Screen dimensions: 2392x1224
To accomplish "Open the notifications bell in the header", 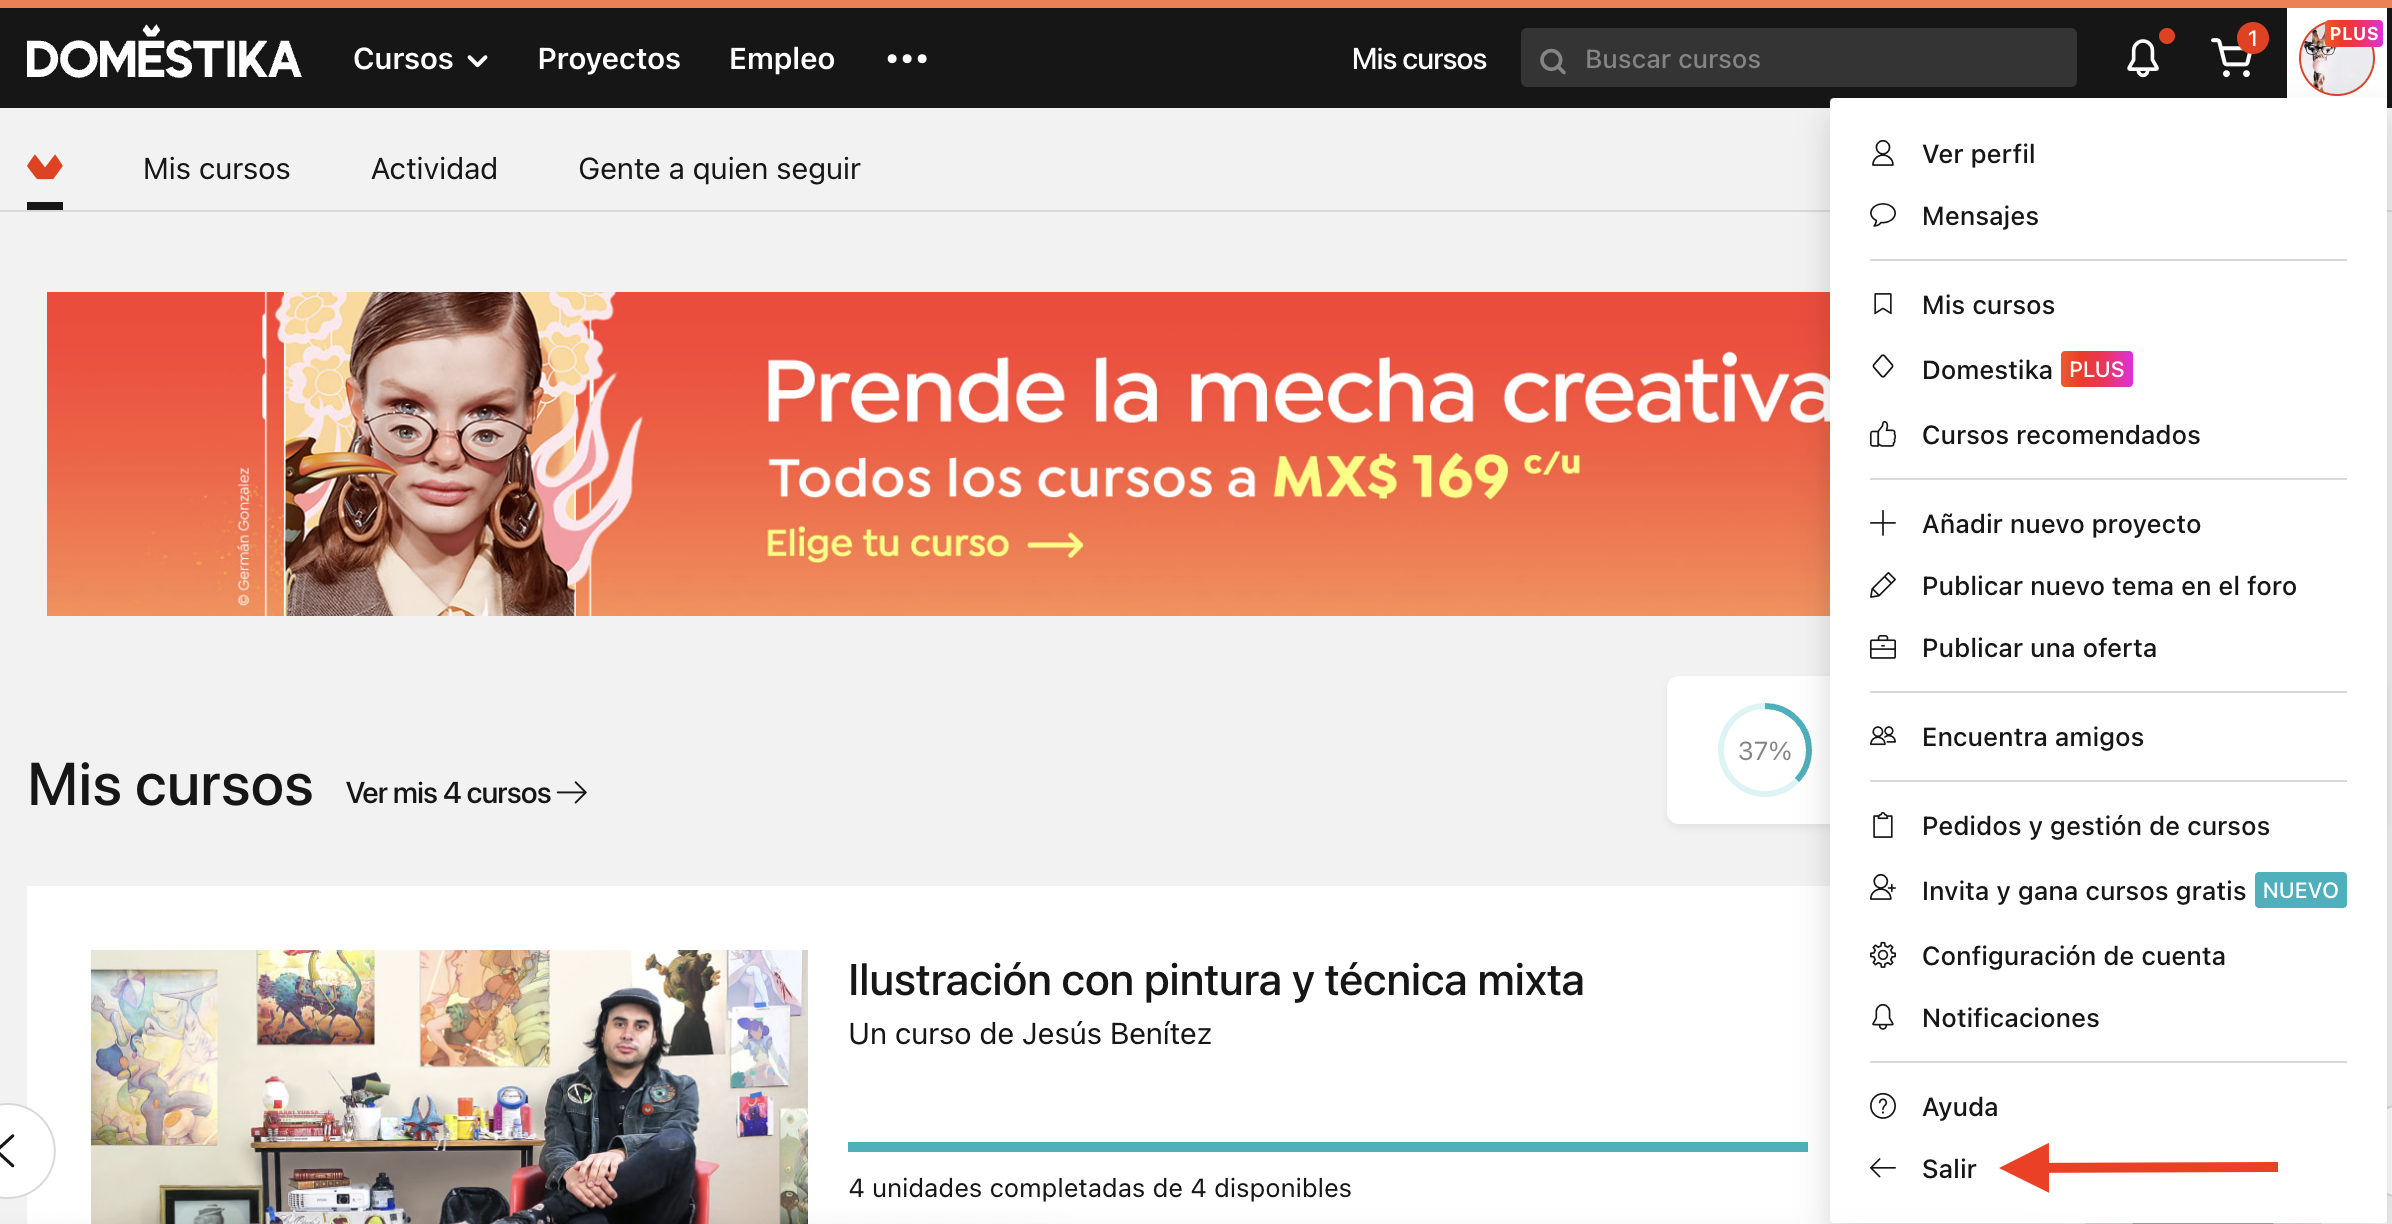I will pyautogui.click(x=2142, y=58).
